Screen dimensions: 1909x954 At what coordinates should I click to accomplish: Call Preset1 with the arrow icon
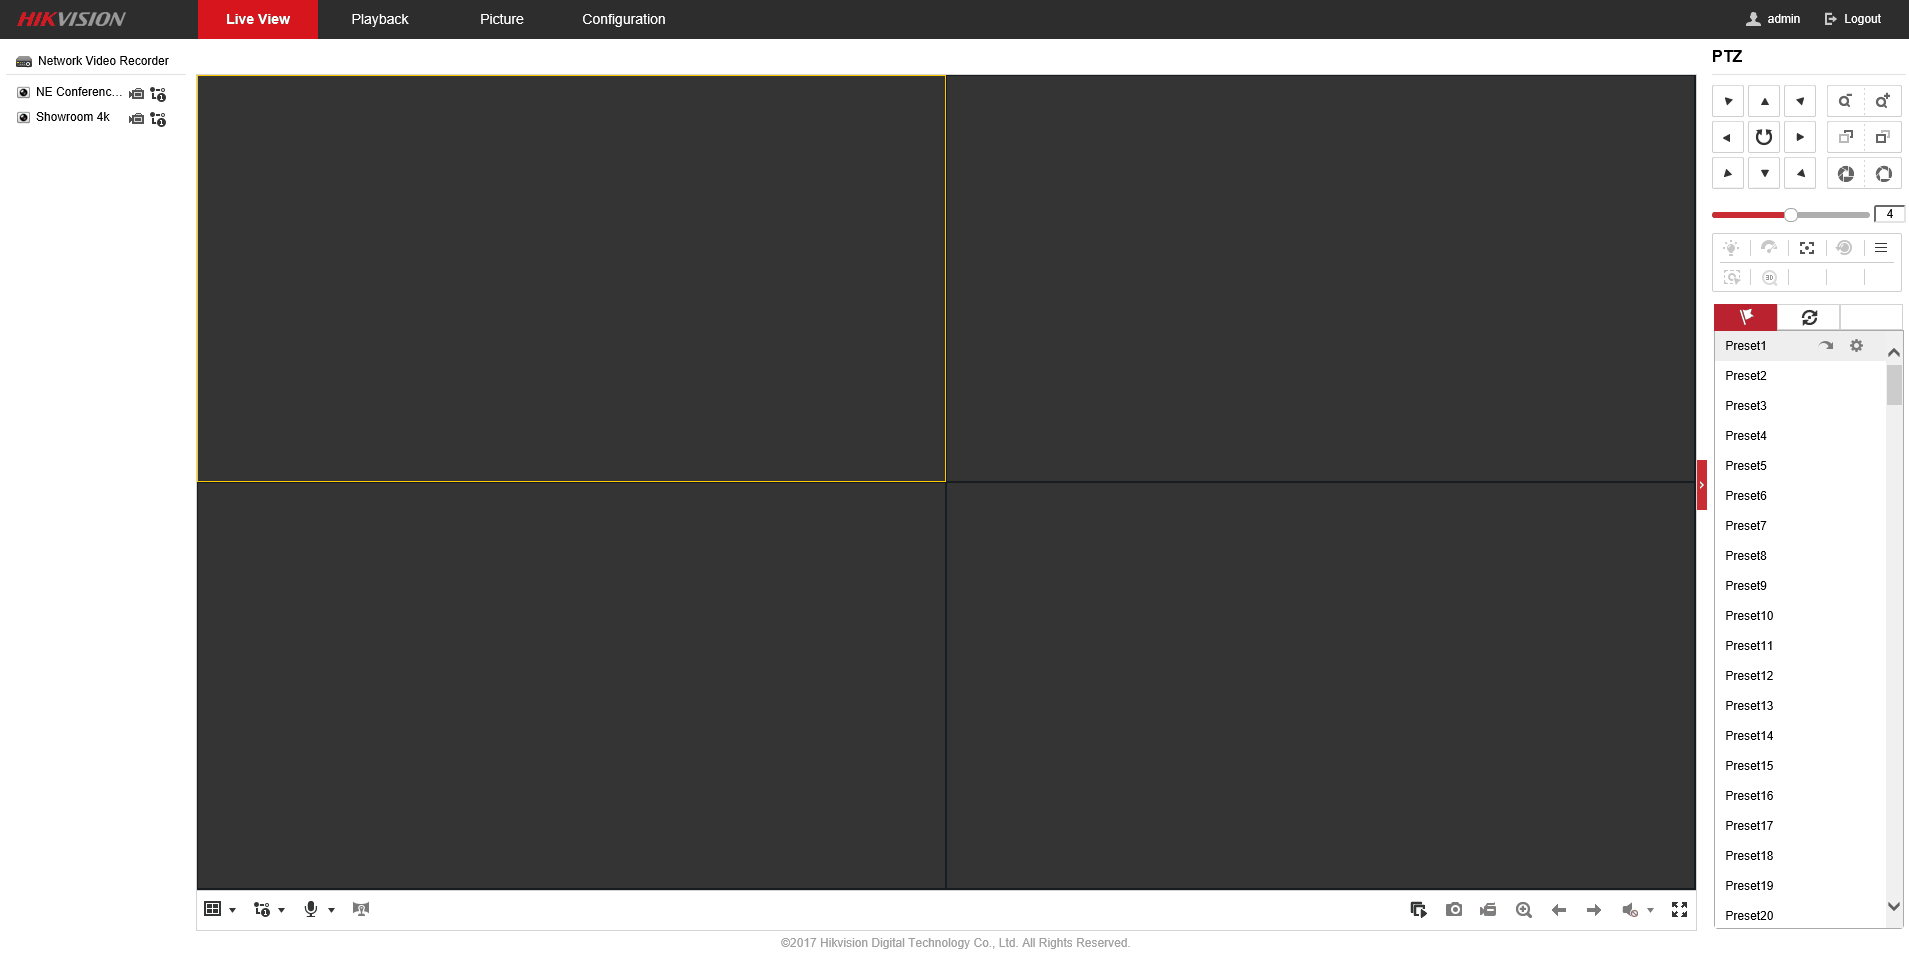[1826, 346]
